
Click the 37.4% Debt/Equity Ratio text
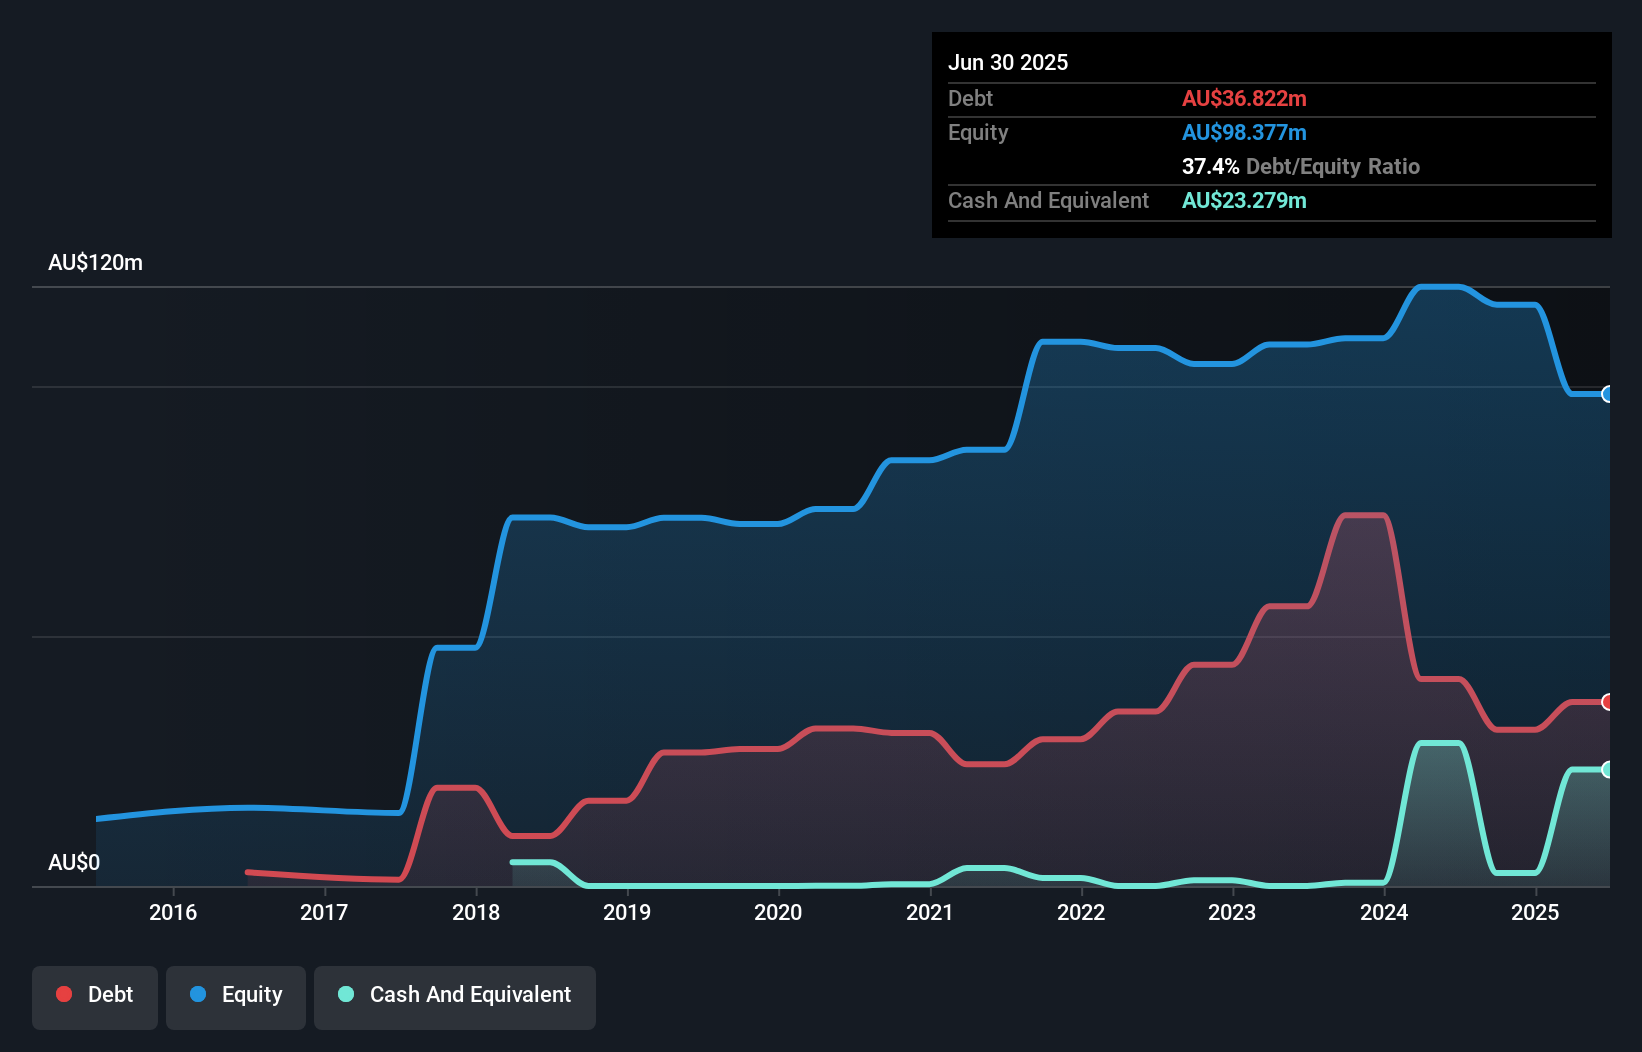tap(1301, 166)
